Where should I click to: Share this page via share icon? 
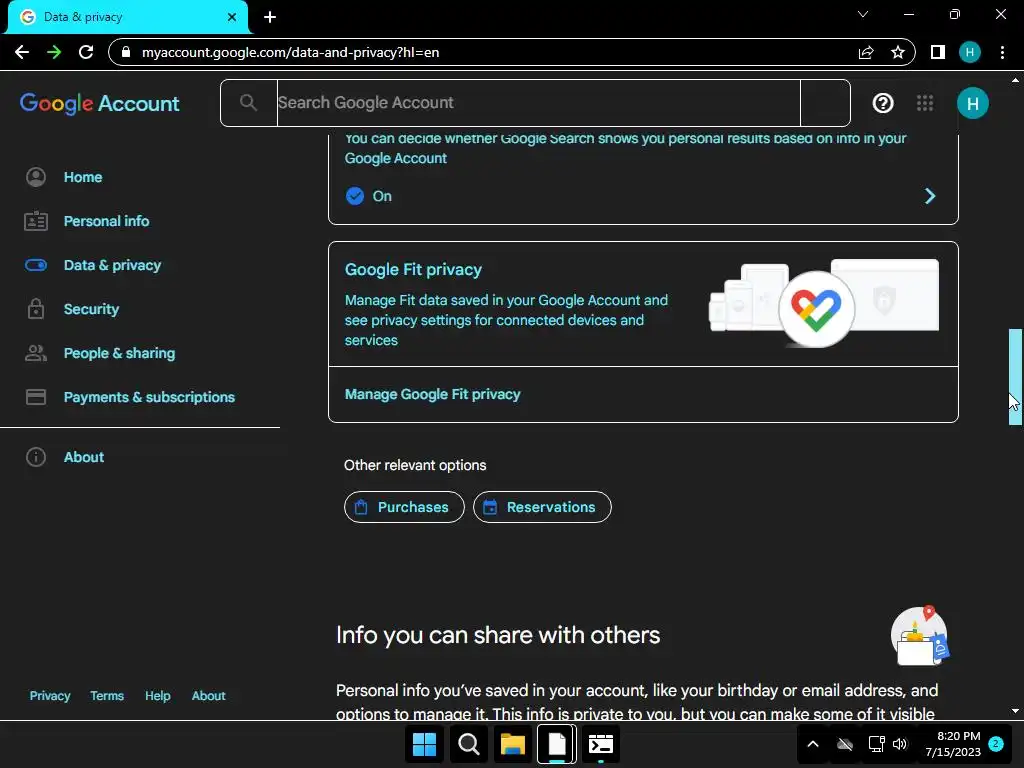[x=866, y=52]
